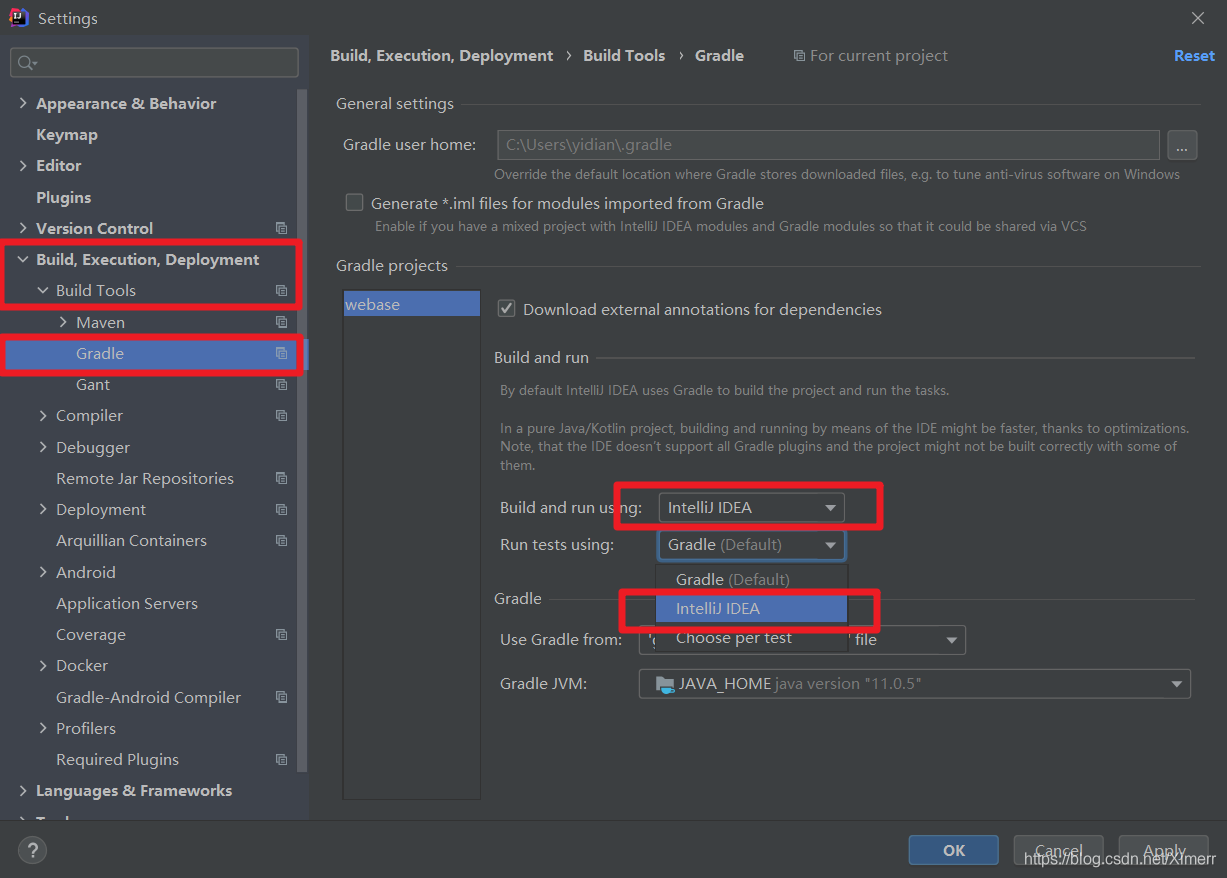Screen dimensions: 1227x878
Task: Click the project-level icon beside Required Plugins
Action: pyautogui.click(x=281, y=759)
